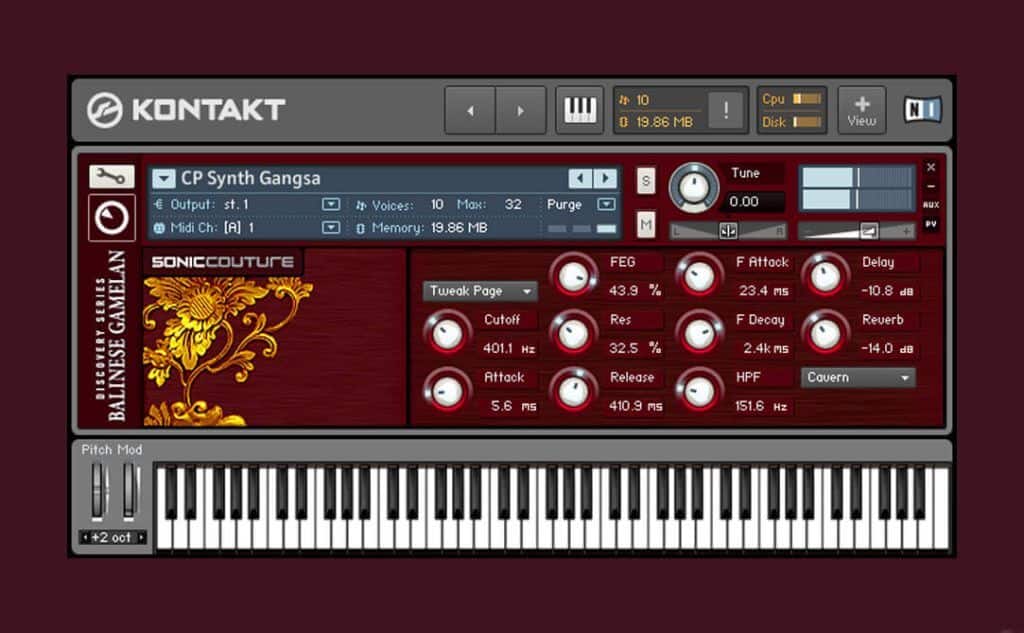Click the exclamation panic button

pos(725,110)
